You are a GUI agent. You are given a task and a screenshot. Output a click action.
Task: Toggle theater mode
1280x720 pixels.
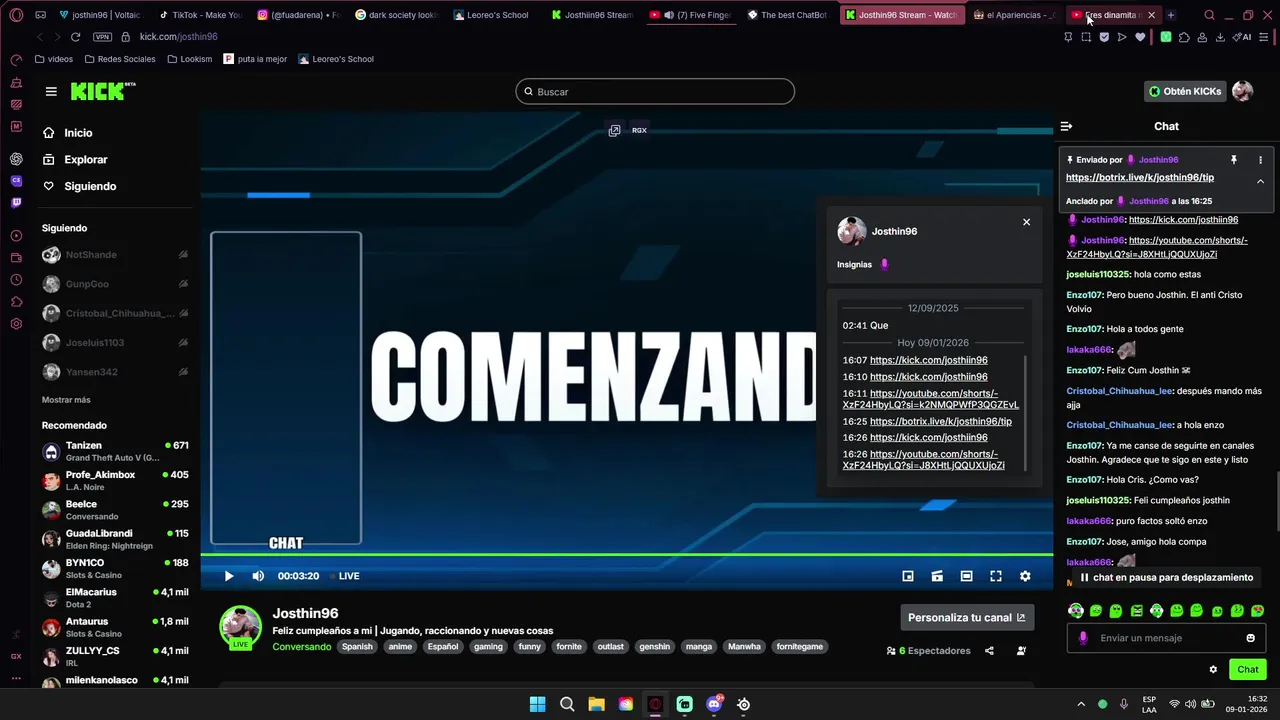pos(966,576)
